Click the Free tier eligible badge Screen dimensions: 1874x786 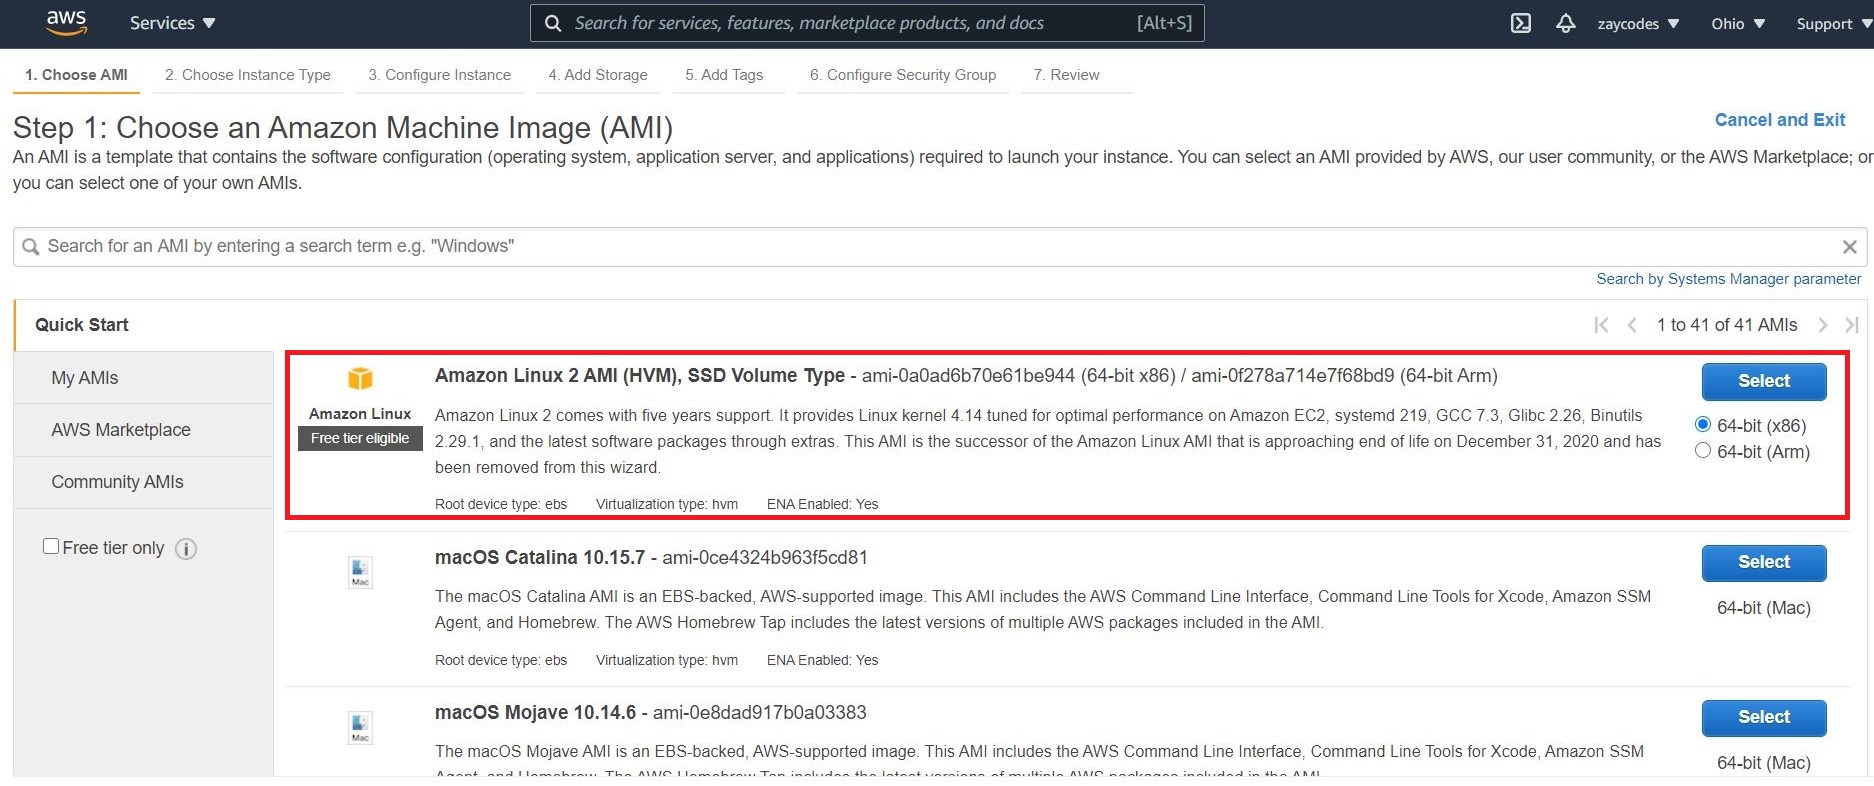pyautogui.click(x=360, y=438)
